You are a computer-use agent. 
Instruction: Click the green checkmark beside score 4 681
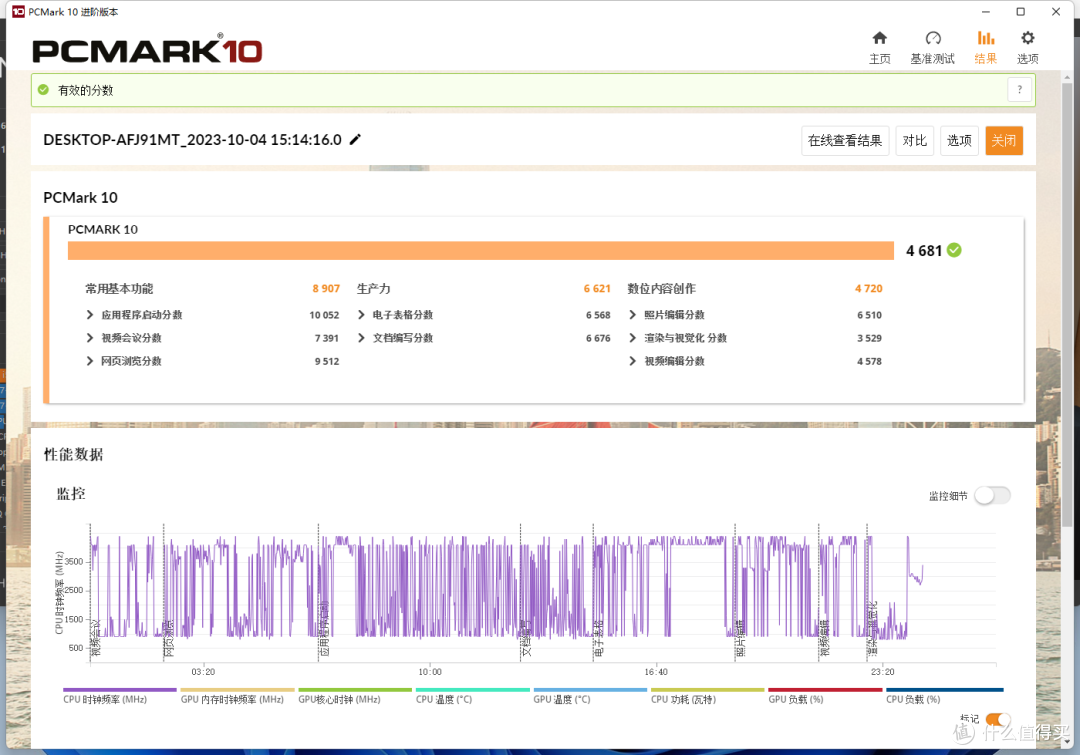[954, 250]
